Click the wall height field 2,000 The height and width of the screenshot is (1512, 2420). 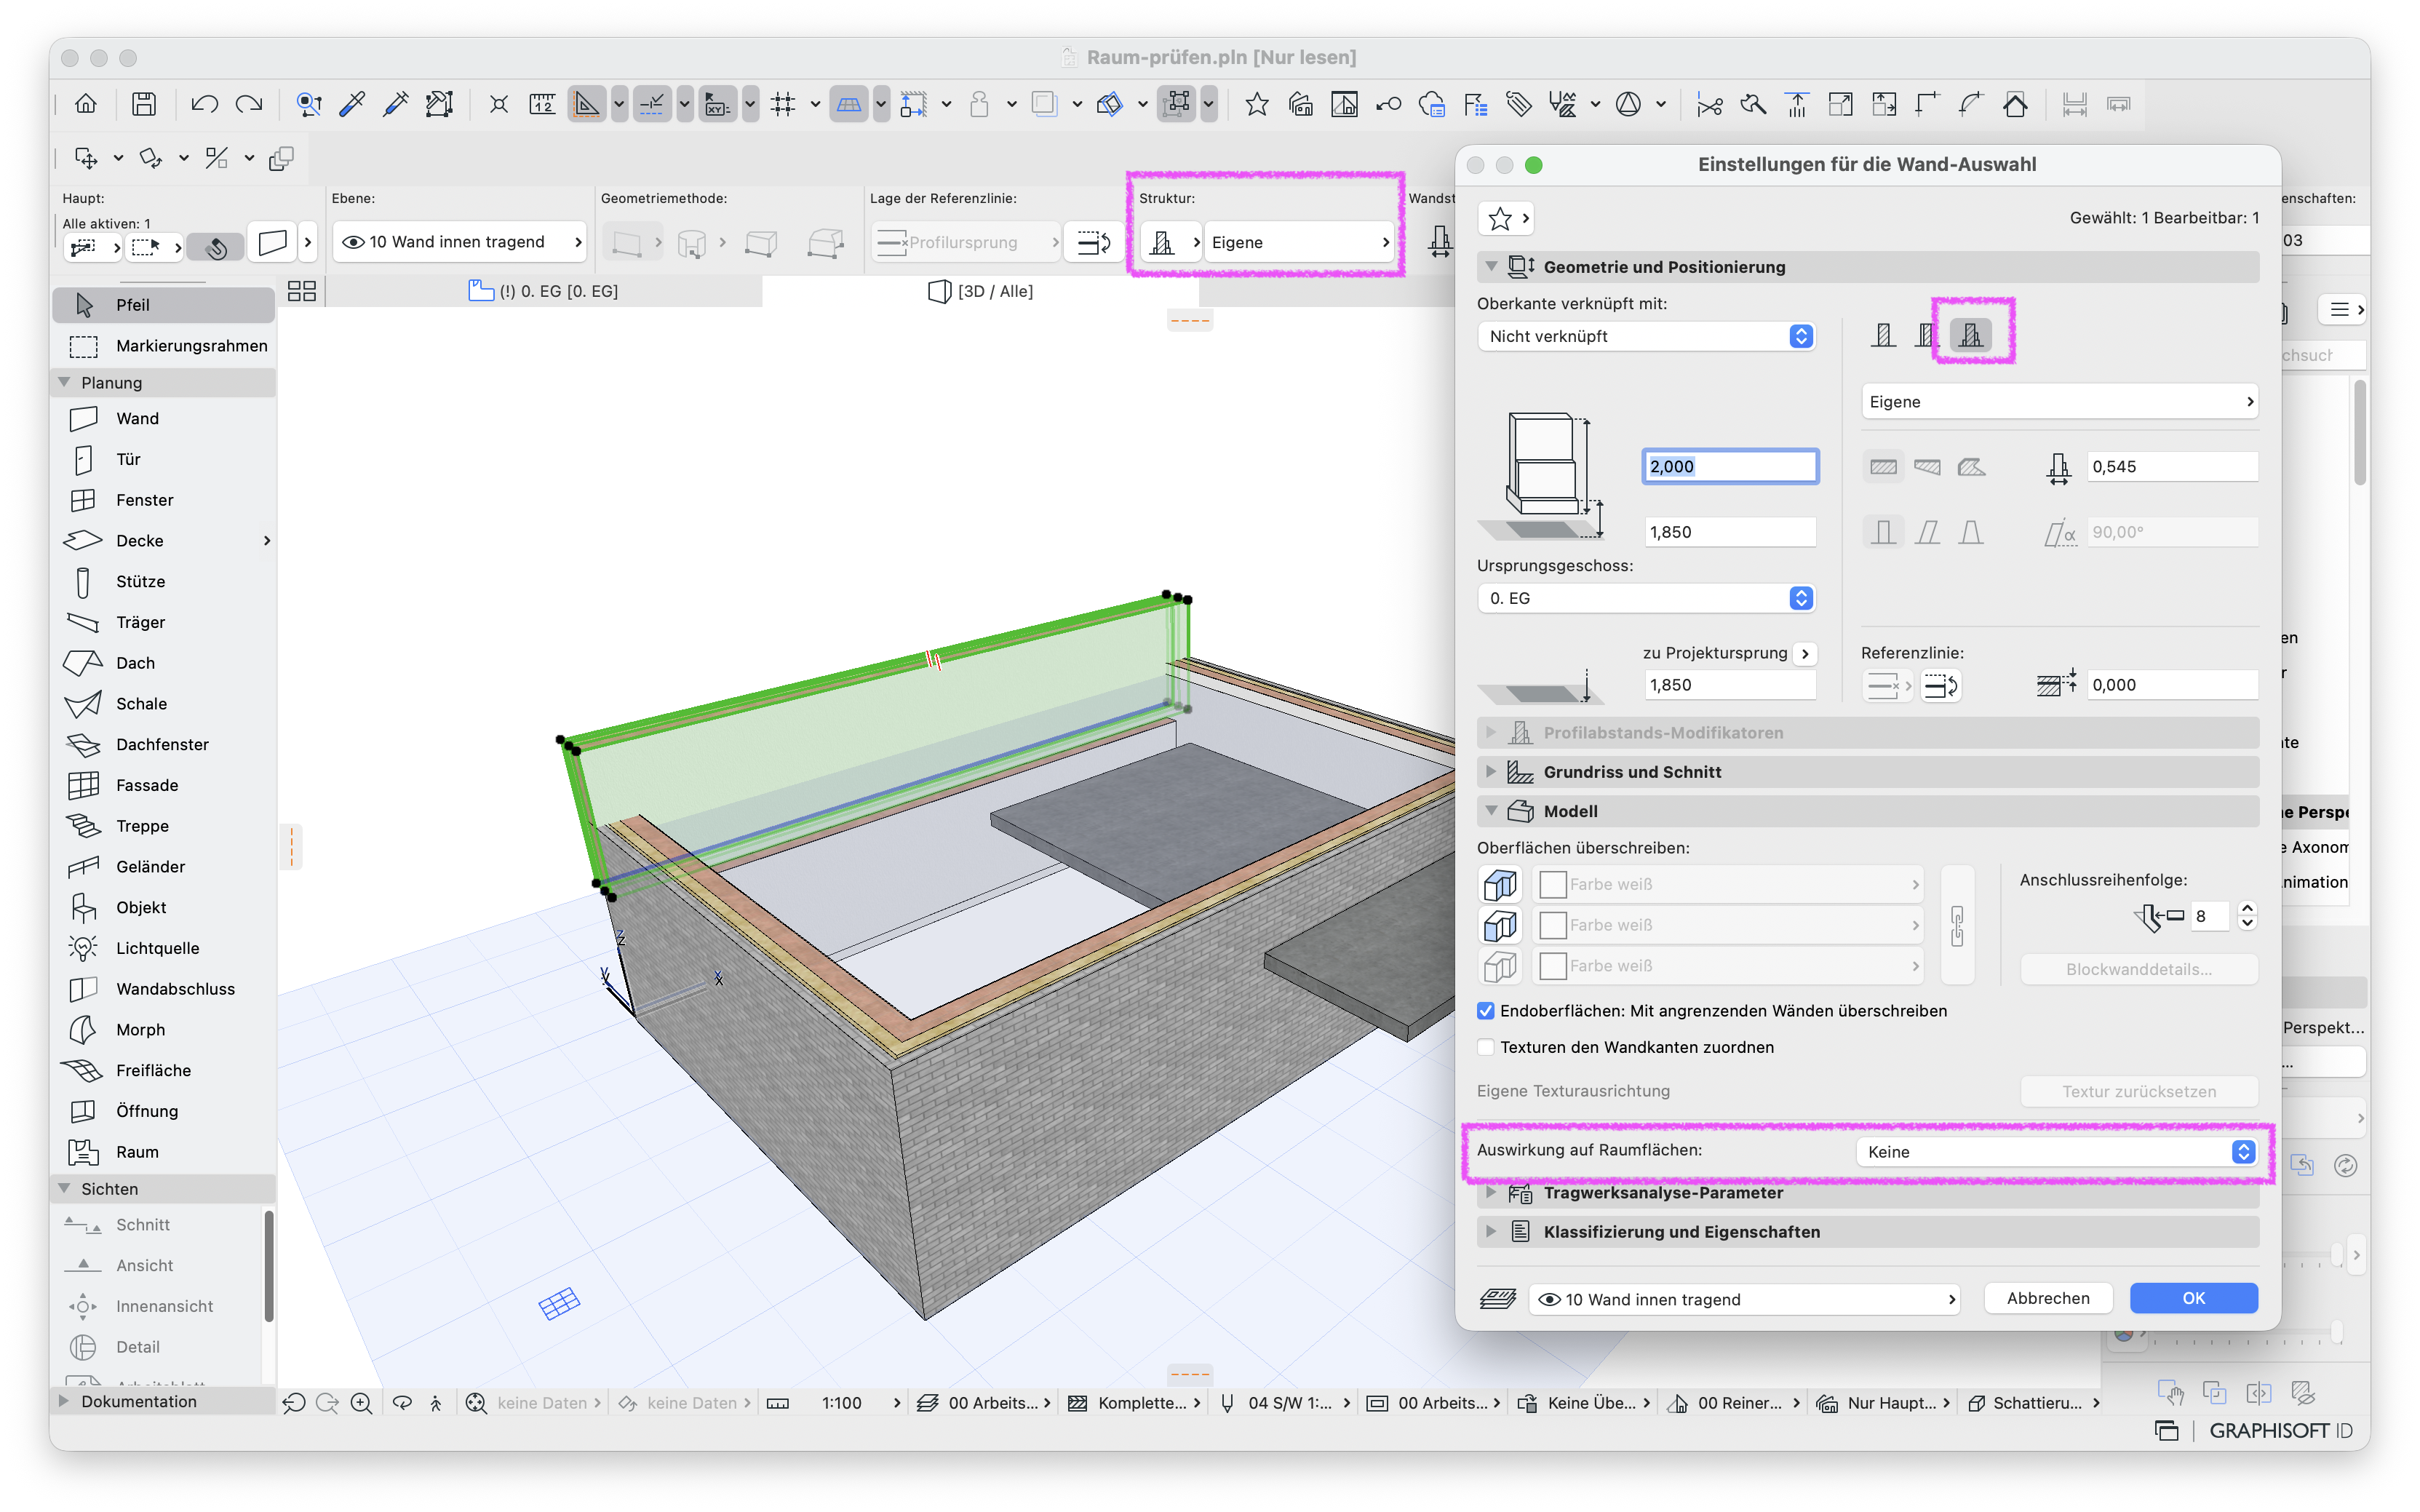click(x=1730, y=466)
